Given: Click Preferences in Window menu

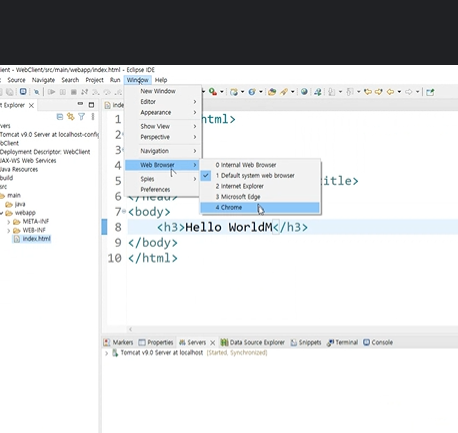Looking at the screenshot, I should click(162, 189).
